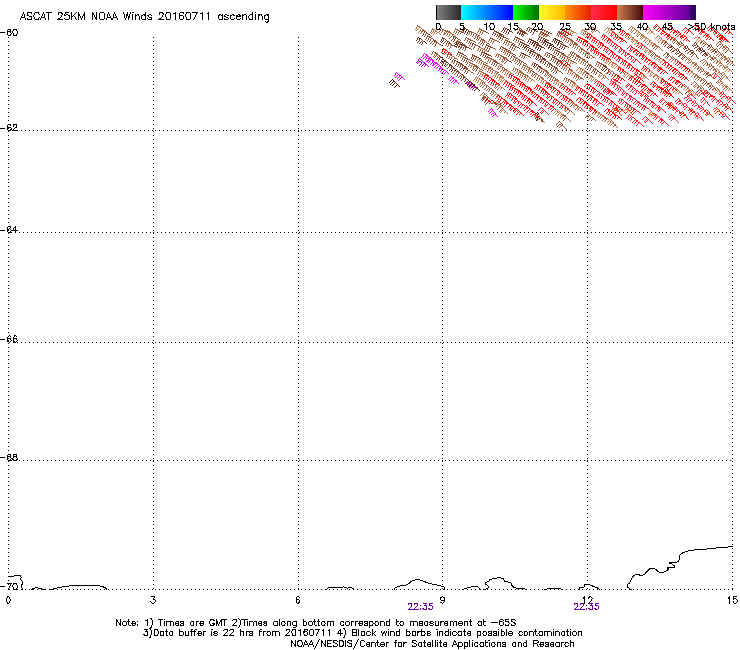The height and width of the screenshot is (650, 740).
Task: Click the brown 35-40 knots color segment
Action: 630,12
